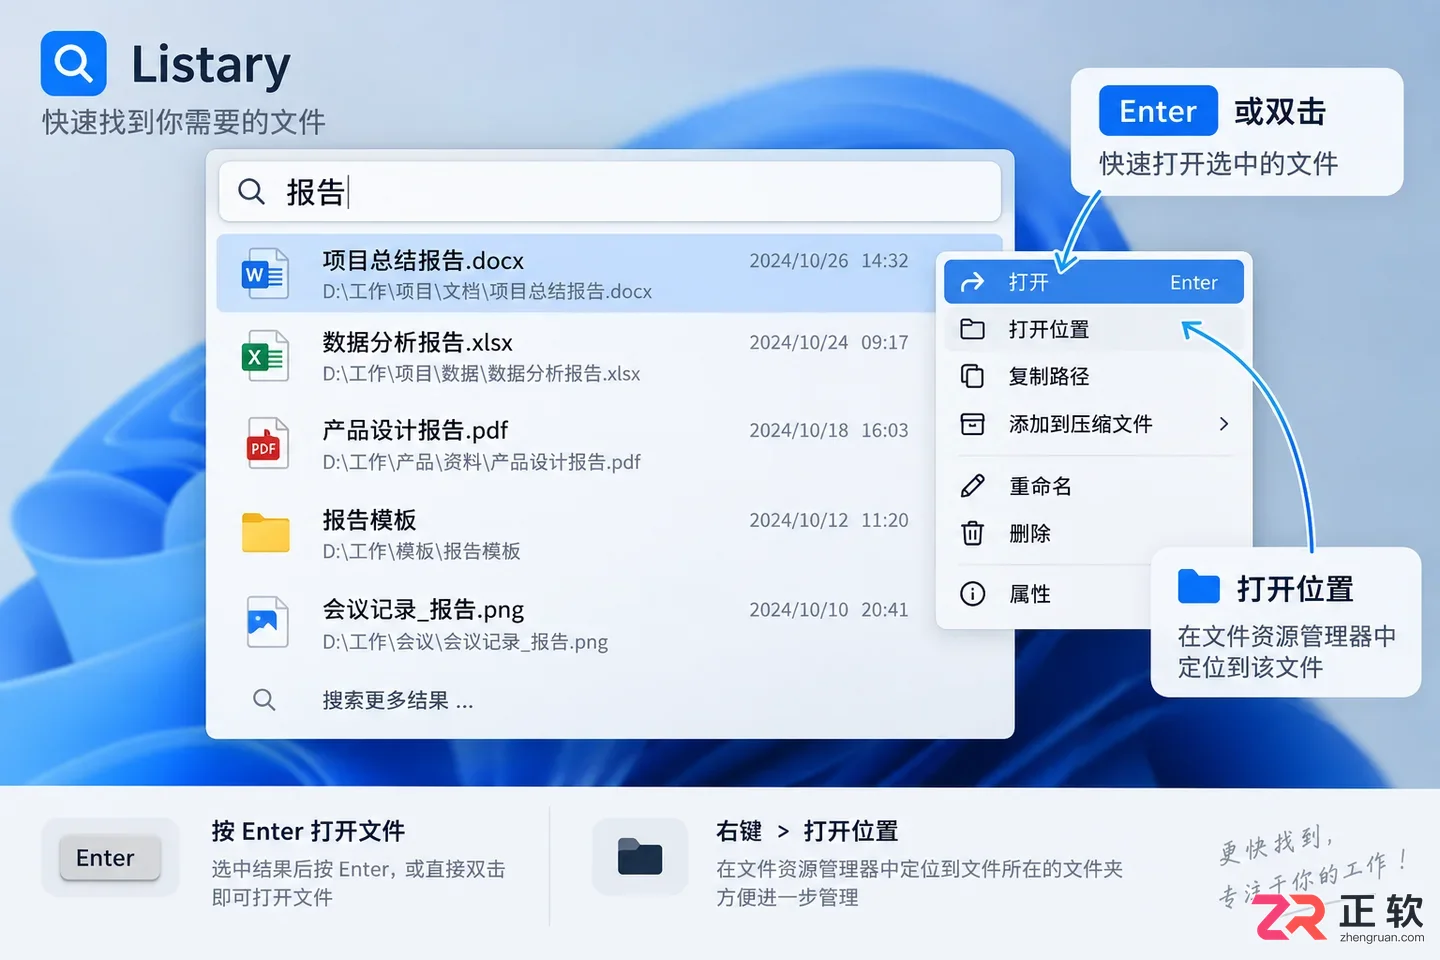Select the result 会议记录_报告.png
Image resolution: width=1440 pixels, height=960 pixels.
point(576,623)
